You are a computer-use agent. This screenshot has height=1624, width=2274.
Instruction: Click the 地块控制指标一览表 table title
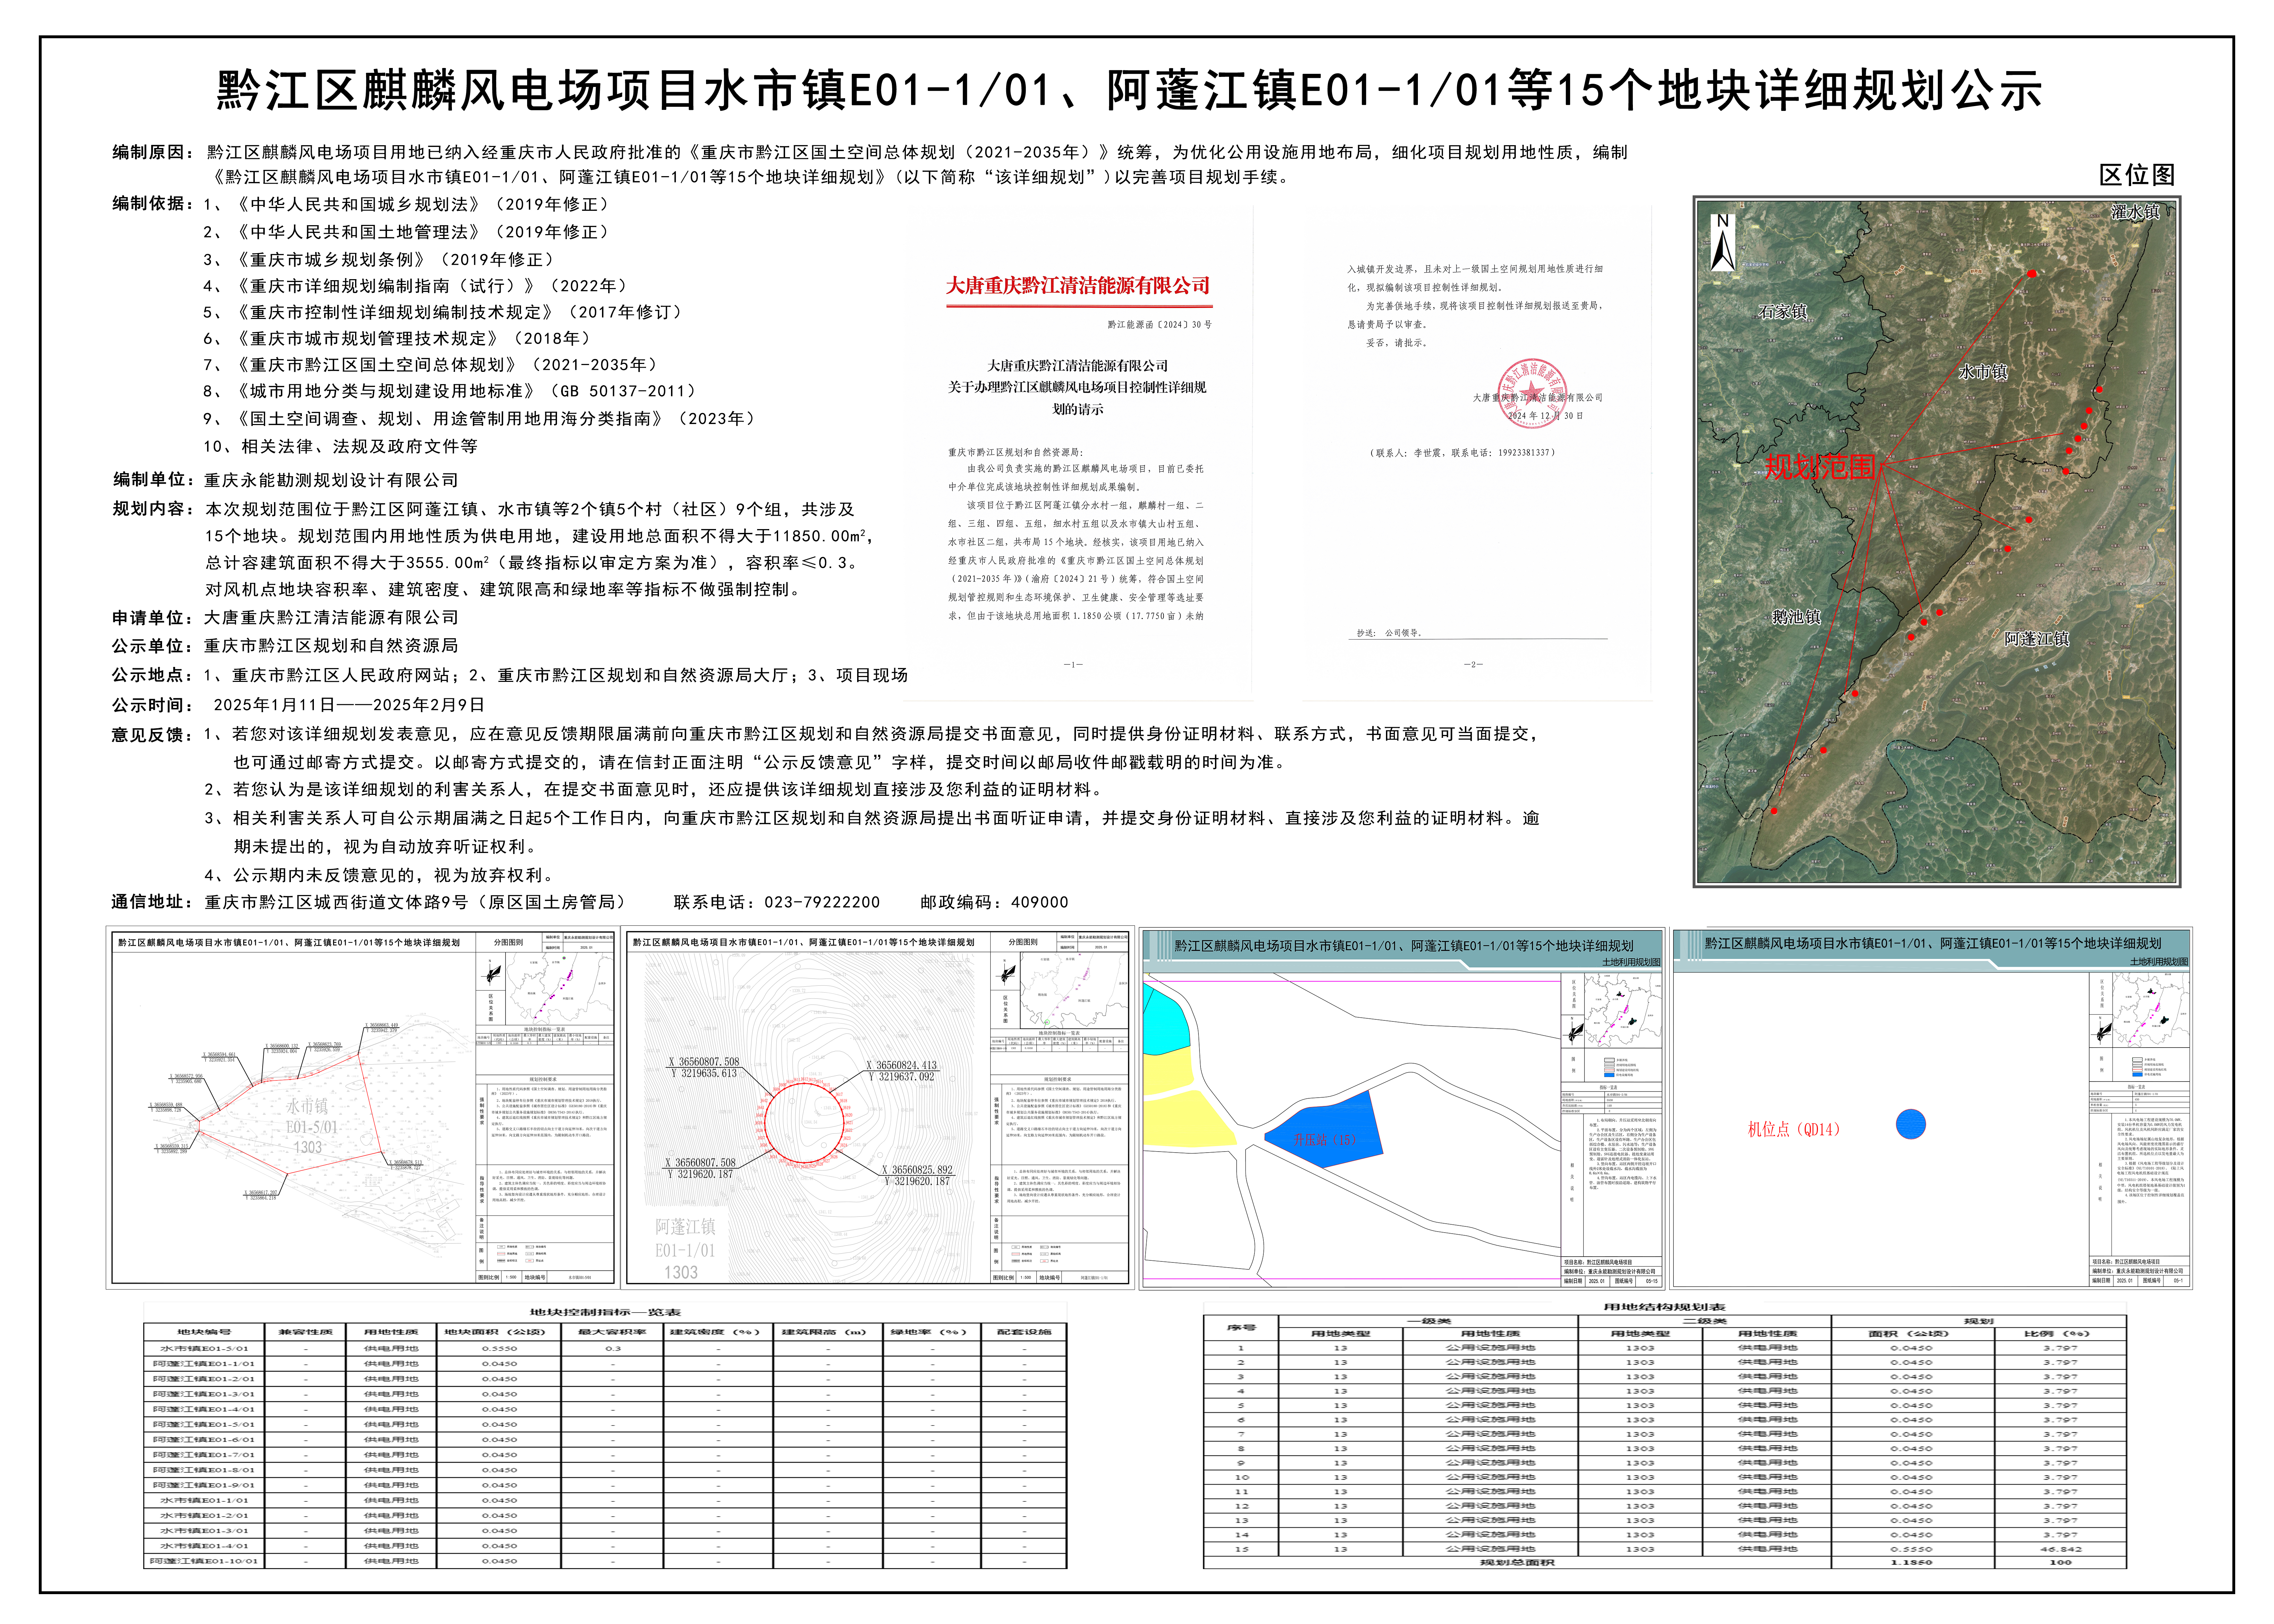[605, 1312]
